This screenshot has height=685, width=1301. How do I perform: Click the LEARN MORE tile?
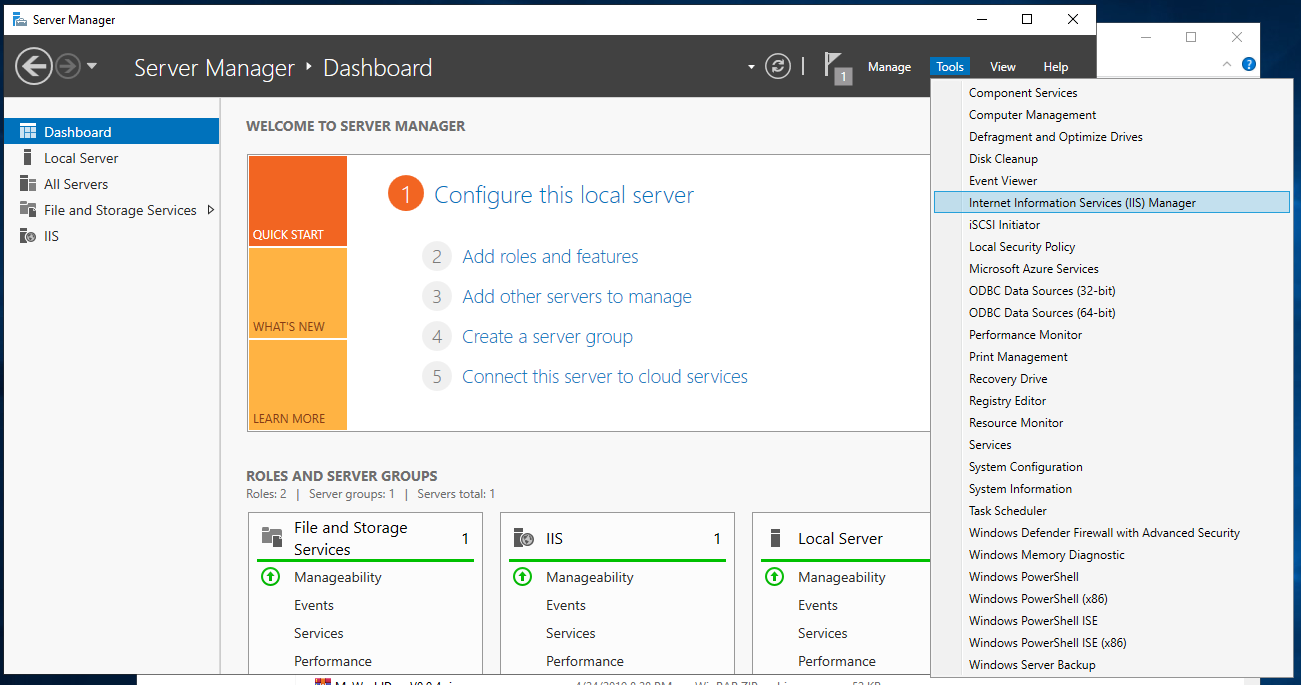tap(298, 385)
